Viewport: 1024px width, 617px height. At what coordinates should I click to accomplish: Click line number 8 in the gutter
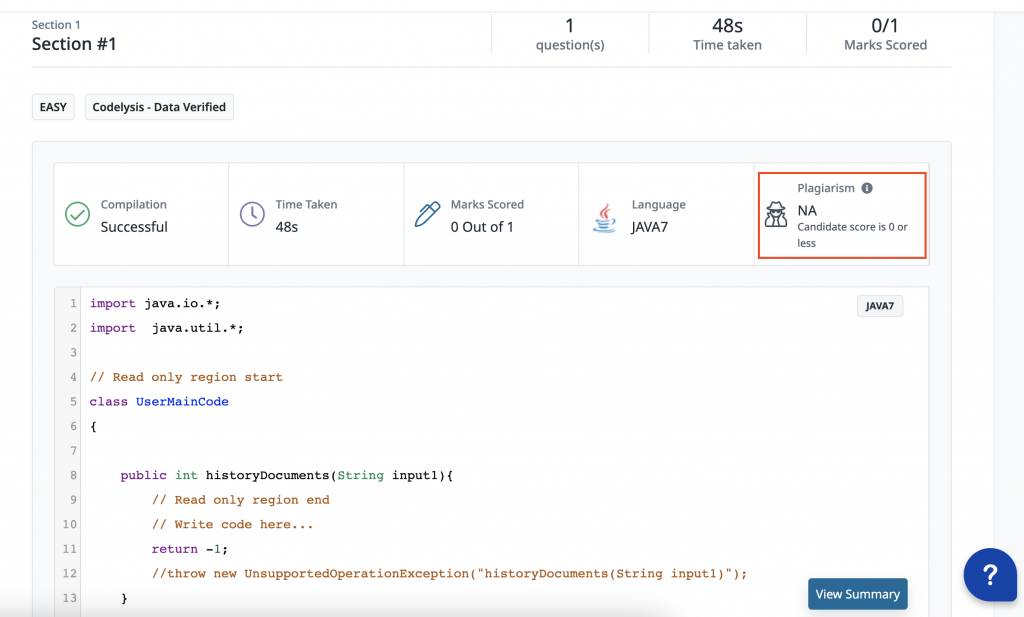(71, 475)
